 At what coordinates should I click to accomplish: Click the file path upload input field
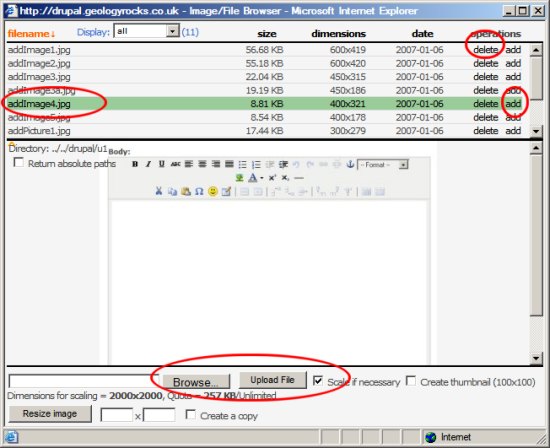click(x=85, y=381)
